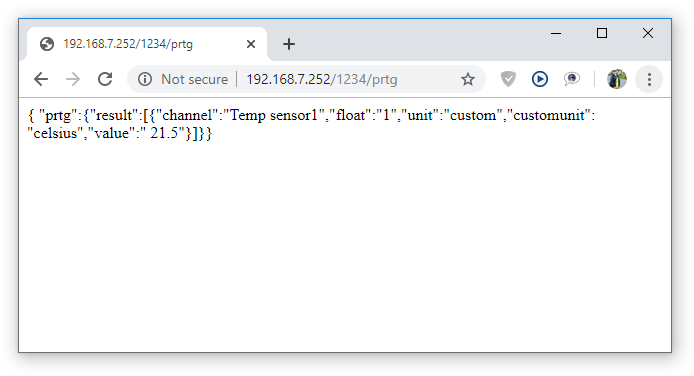This screenshot has height=376, width=694.
Task: Click the Not secure label
Action: coord(194,79)
